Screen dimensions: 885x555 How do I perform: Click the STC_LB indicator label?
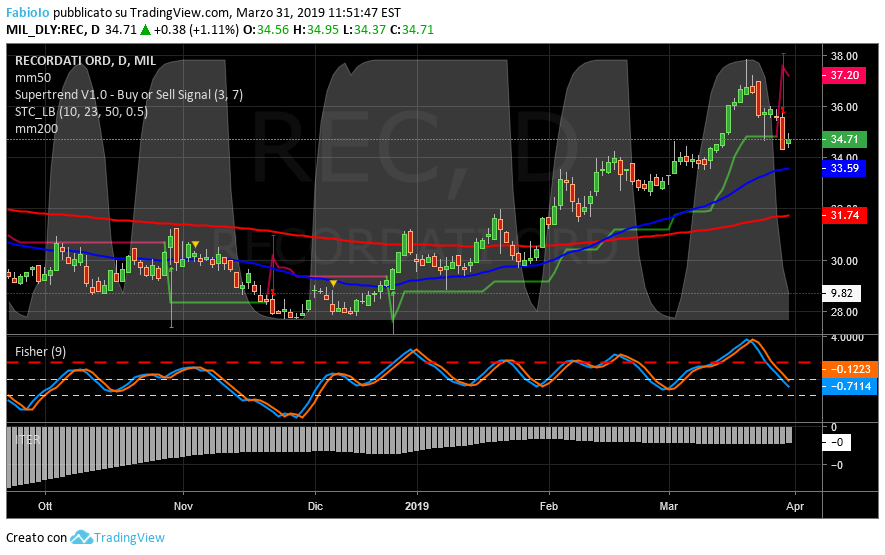[x=81, y=111]
